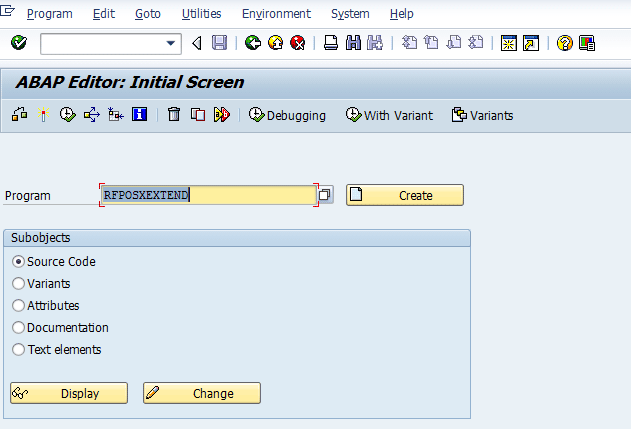Choose the Text elements radio option
The width and height of the screenshot is (631, 429).
tap(18, 350)
